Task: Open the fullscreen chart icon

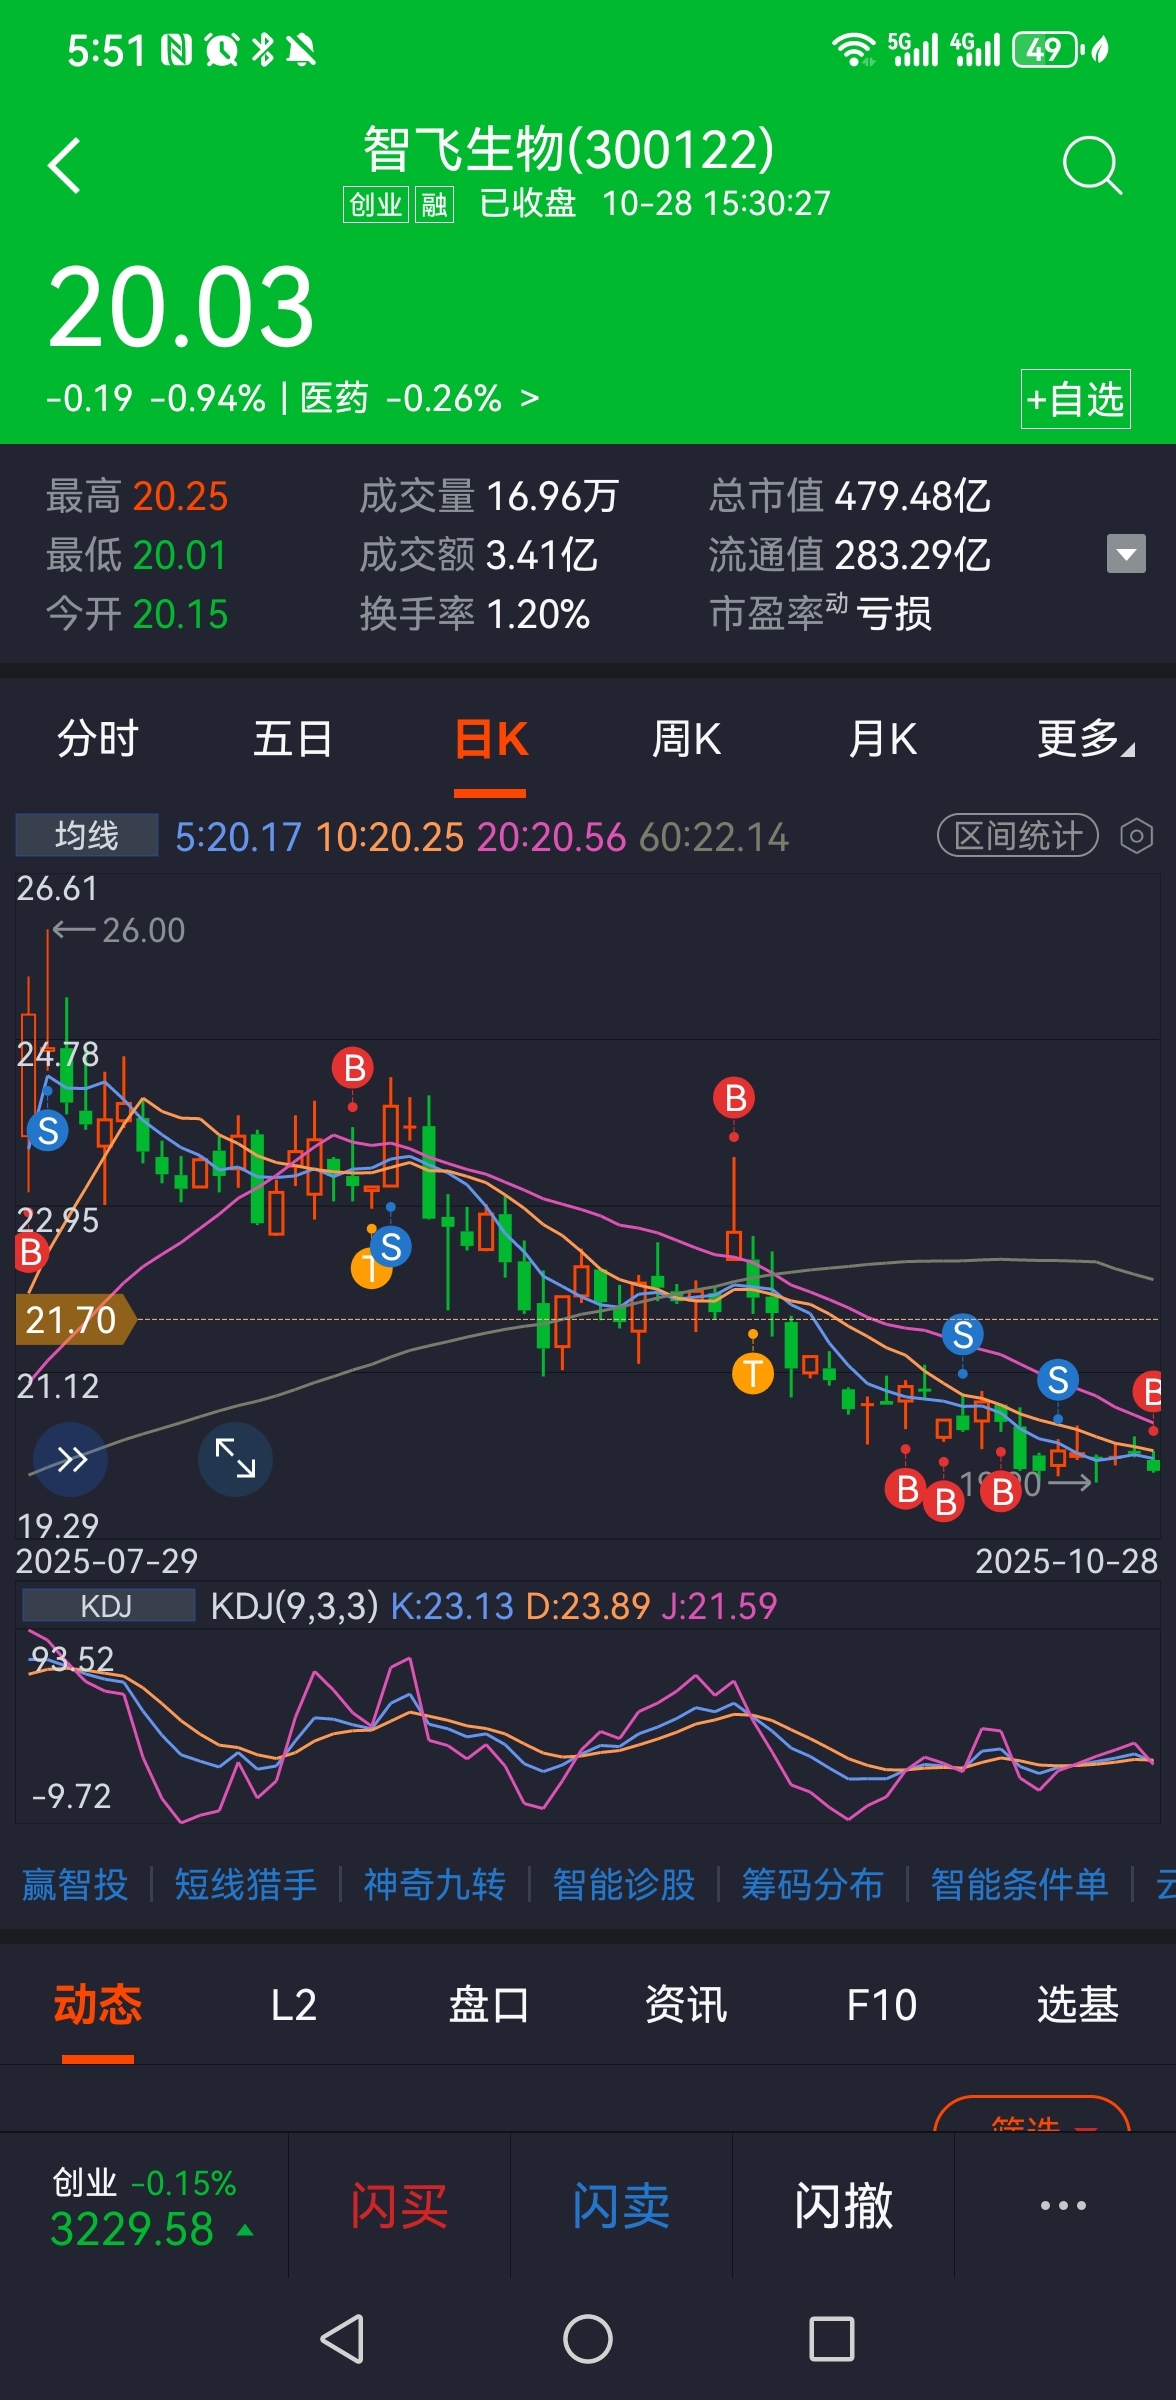Action: [235, 1460]
